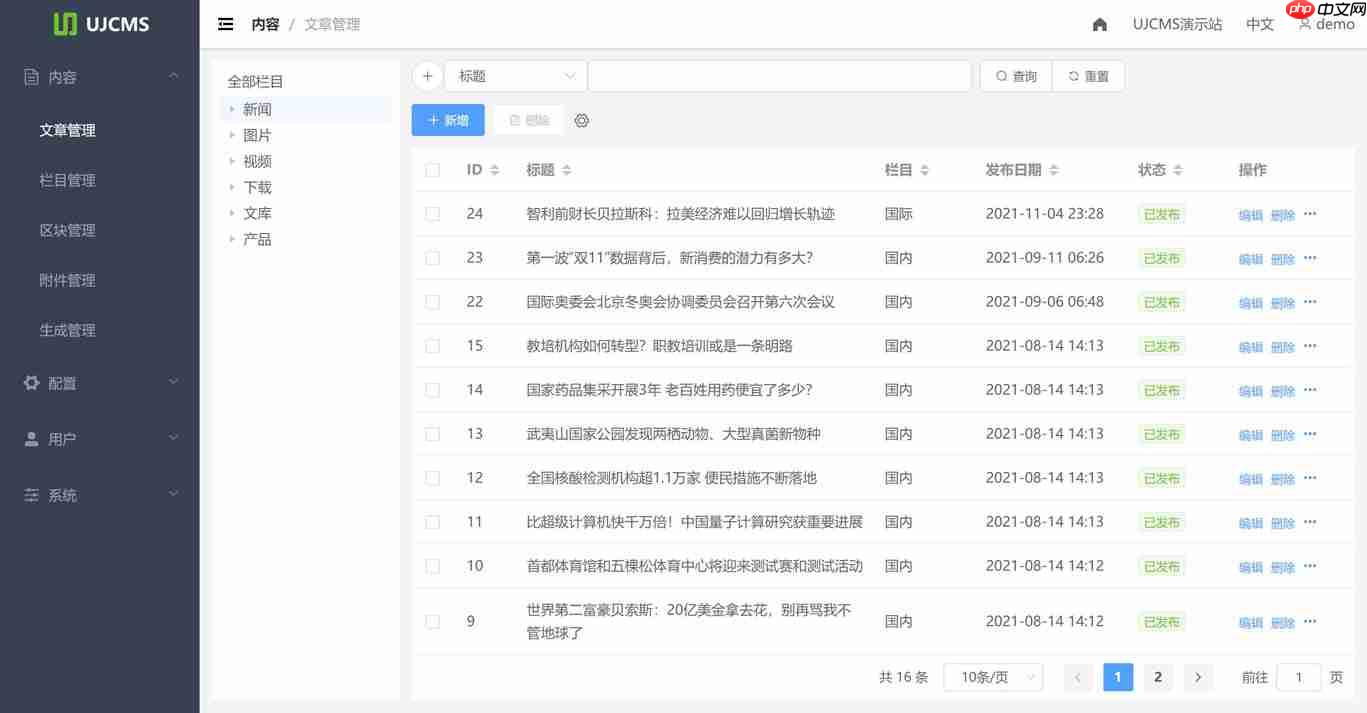Open the 10条/页 page size dropdown
Screen dimensions: 1367x713
coord(993,677)
